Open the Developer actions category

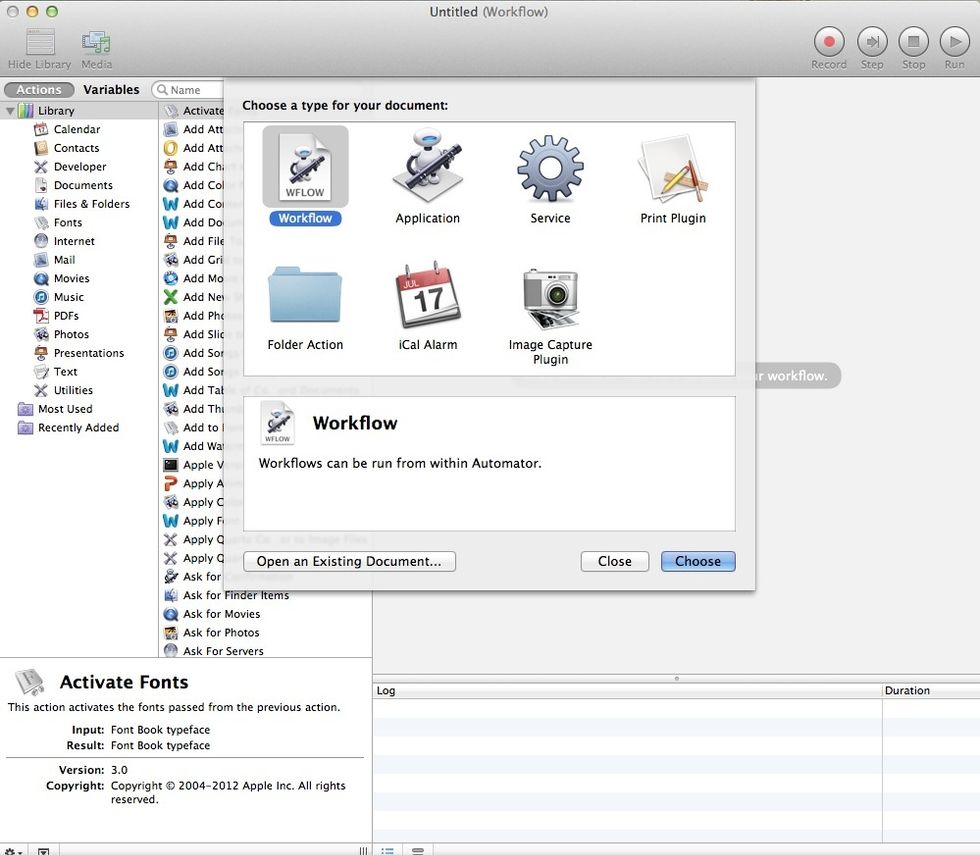point(79,167)
